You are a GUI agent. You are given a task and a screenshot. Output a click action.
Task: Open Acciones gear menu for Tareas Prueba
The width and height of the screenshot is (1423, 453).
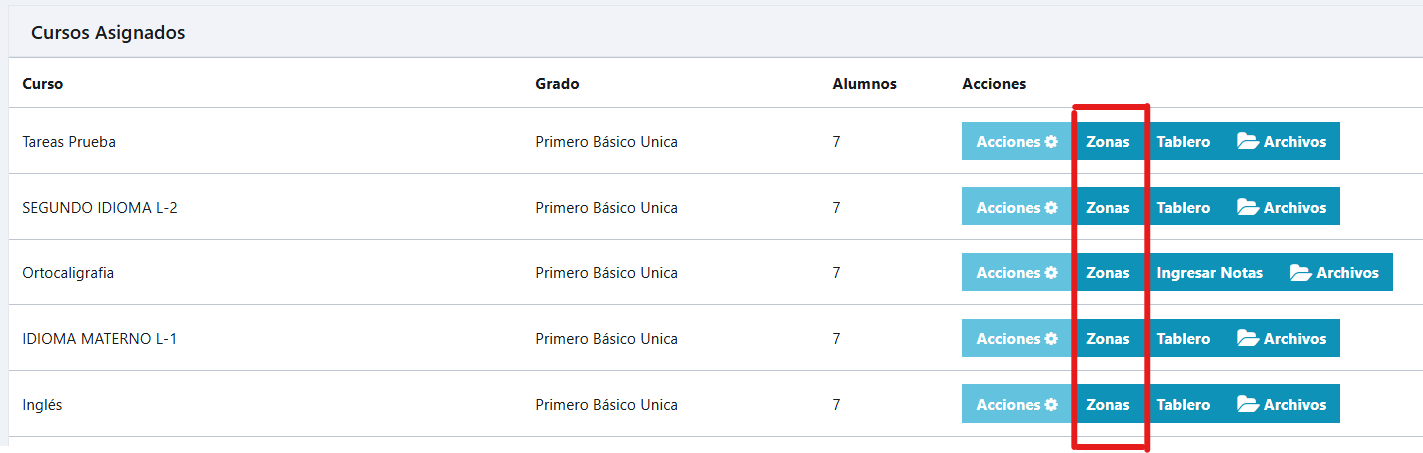click(1017, 141)
